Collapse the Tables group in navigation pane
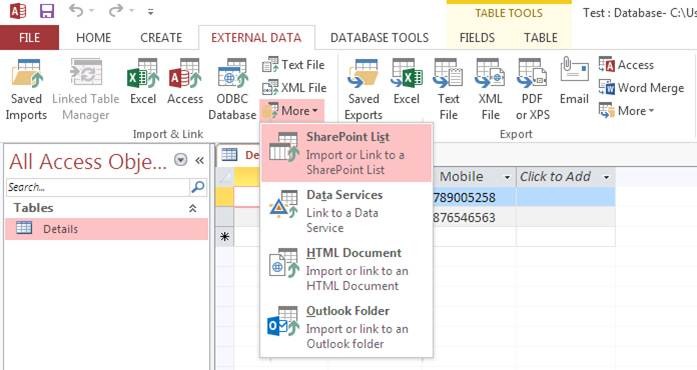This screenshot has height=370, width=697. point(192,208)
